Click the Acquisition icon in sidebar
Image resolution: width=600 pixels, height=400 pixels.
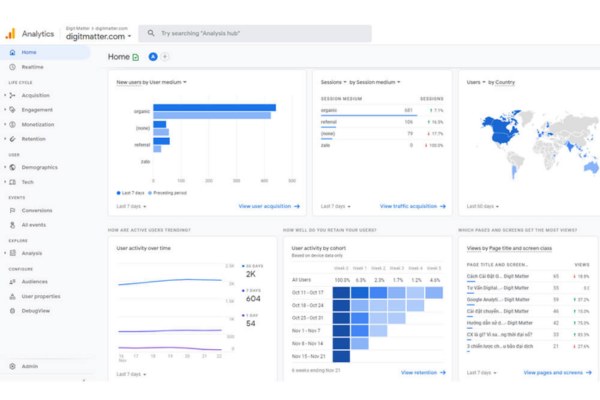click(12, 95)
